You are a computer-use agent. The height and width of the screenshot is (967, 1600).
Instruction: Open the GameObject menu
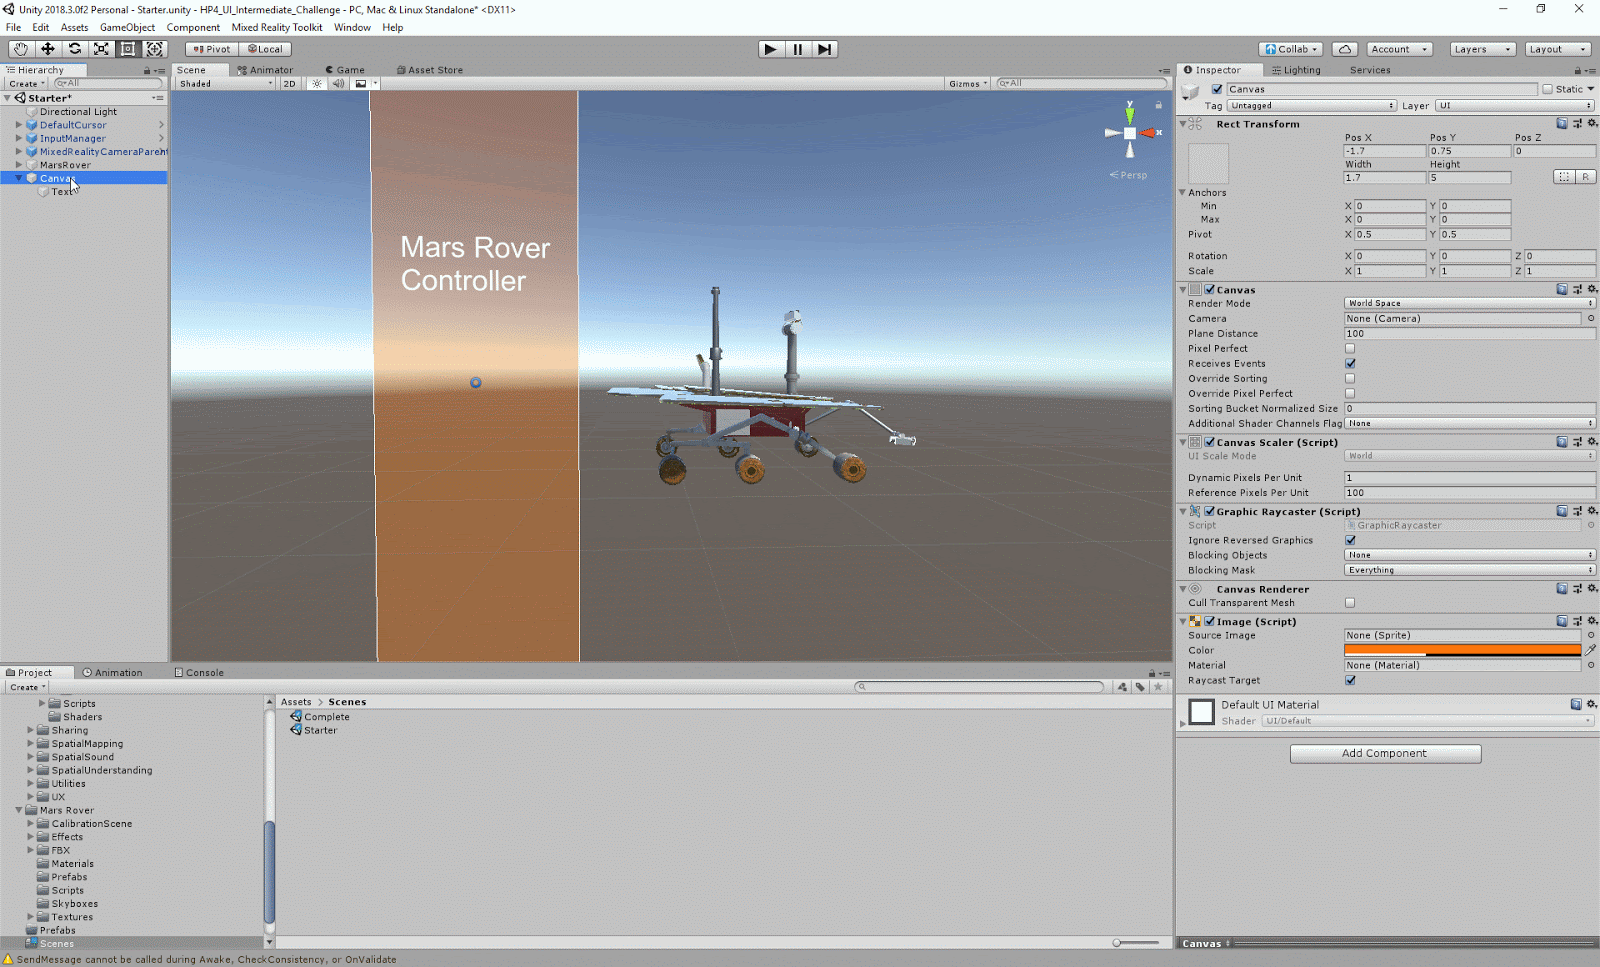tap(127, 27)
